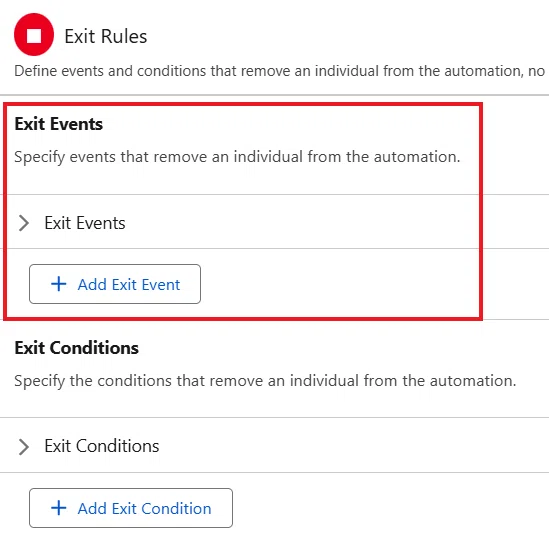Click the 'Define events and conditions' description
Viewport: 549px width, 557px height.
pyautogui.click(x=279, y=71)
